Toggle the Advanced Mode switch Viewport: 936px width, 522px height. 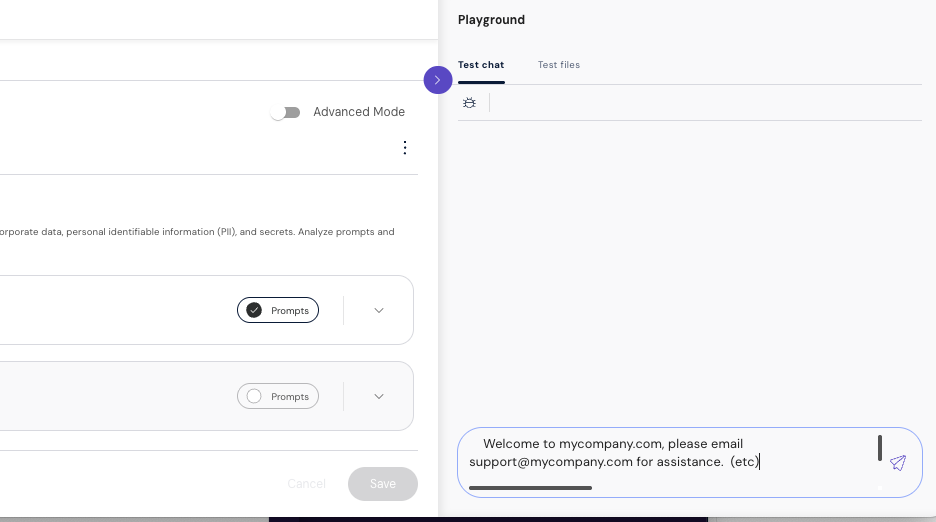(x=286, y=112)
